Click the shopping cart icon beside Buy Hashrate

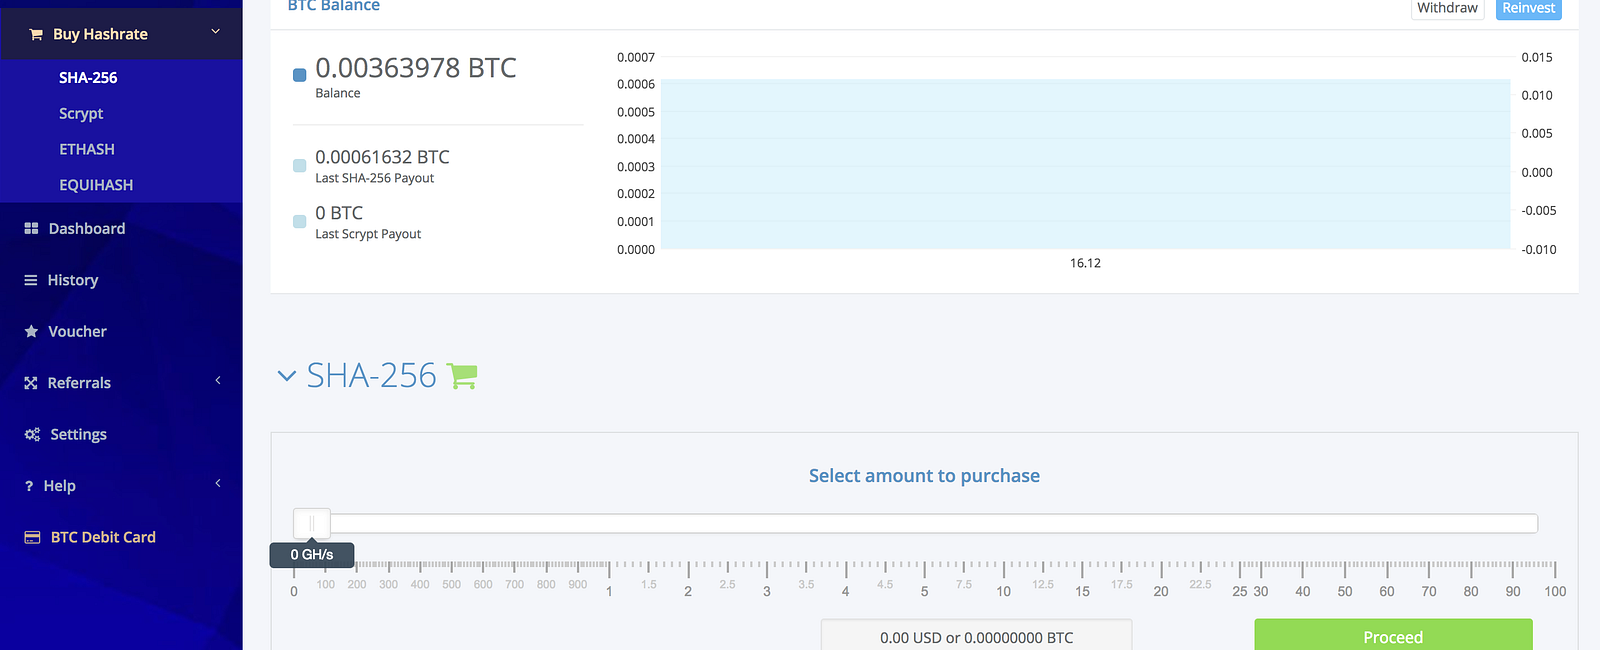pyautogui.click(x=36, y=34)
